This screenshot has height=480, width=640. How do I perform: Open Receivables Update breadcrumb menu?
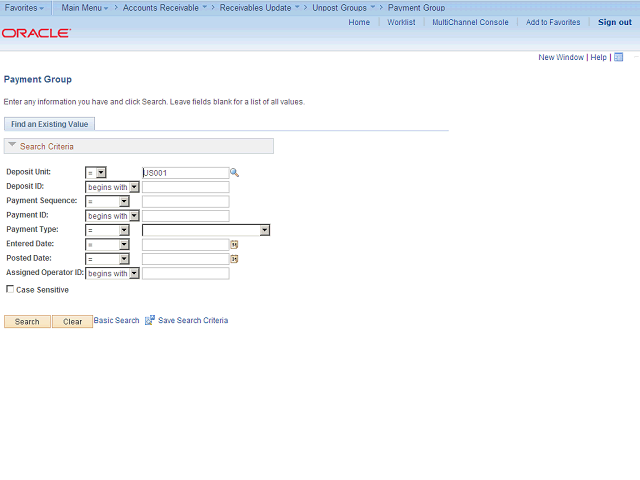tap(260, 8)
